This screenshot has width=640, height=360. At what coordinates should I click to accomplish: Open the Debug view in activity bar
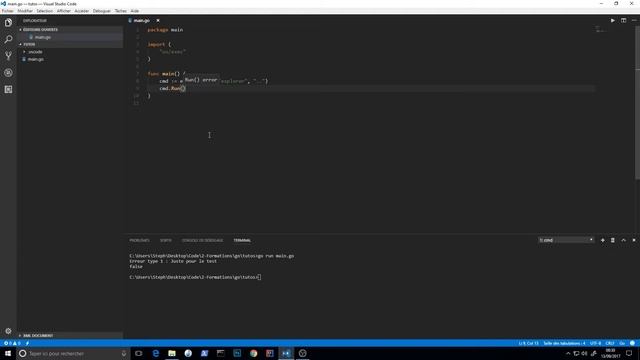pyautogui.click(x=8, y=73)
